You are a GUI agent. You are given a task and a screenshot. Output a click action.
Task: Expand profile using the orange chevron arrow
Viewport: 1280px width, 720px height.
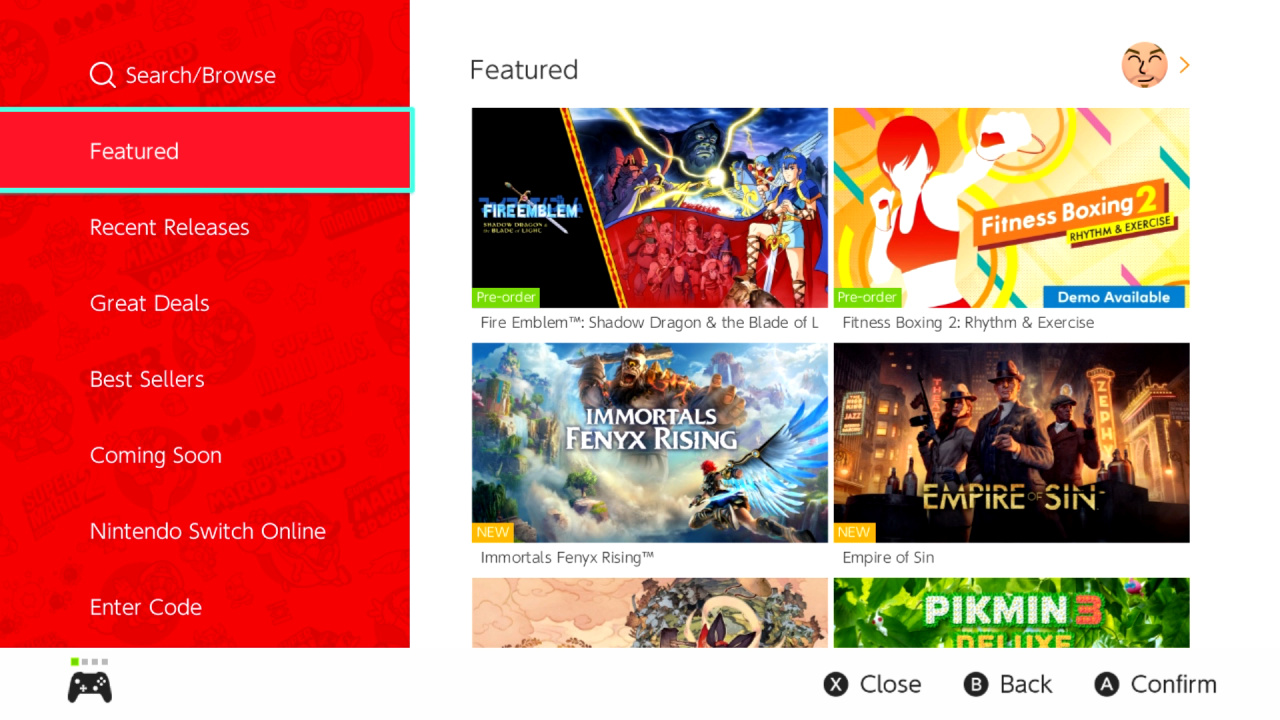click(1185, 65)
